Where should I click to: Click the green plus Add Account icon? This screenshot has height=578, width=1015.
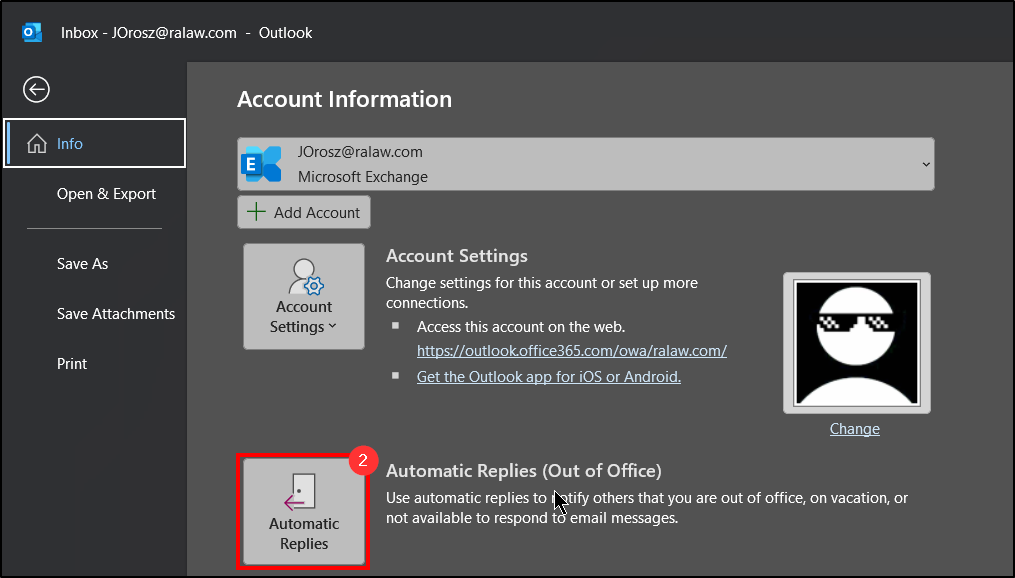pos(257,212)
